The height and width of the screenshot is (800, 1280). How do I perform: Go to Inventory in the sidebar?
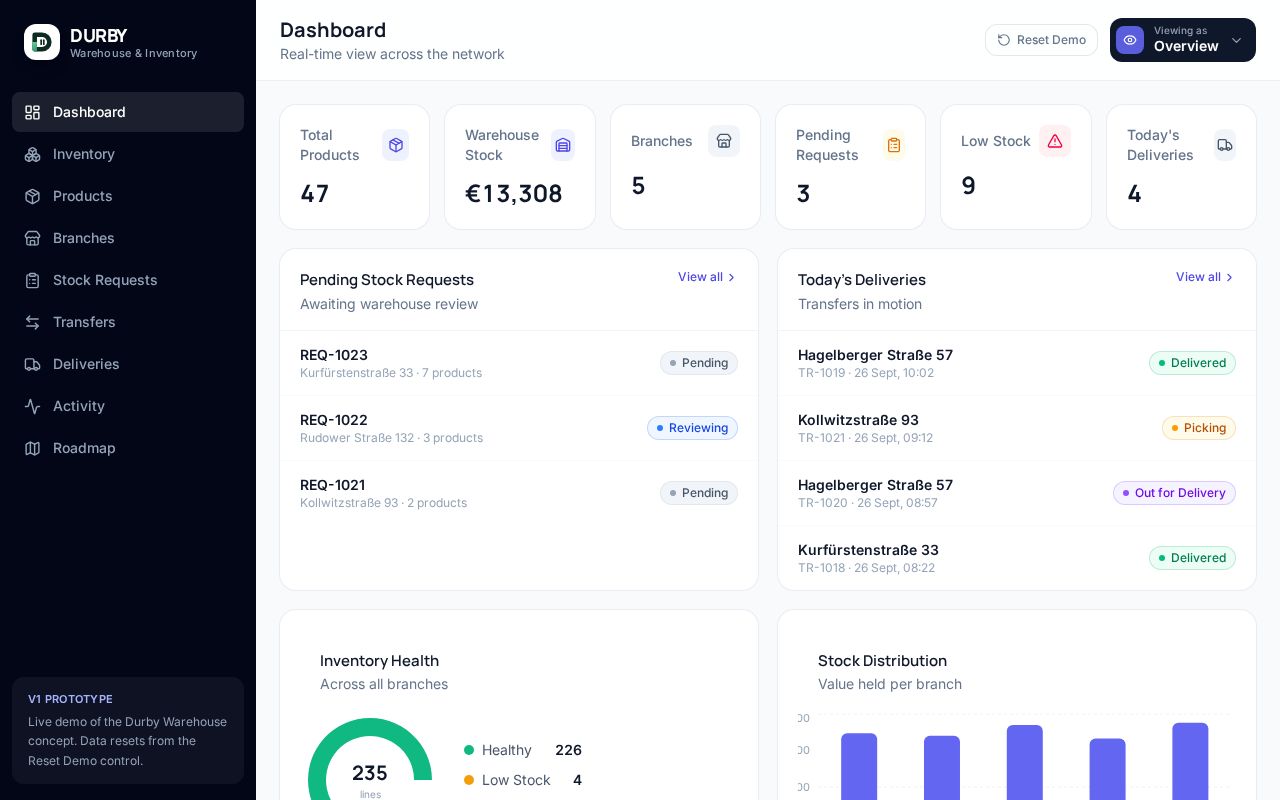(128, 154)
